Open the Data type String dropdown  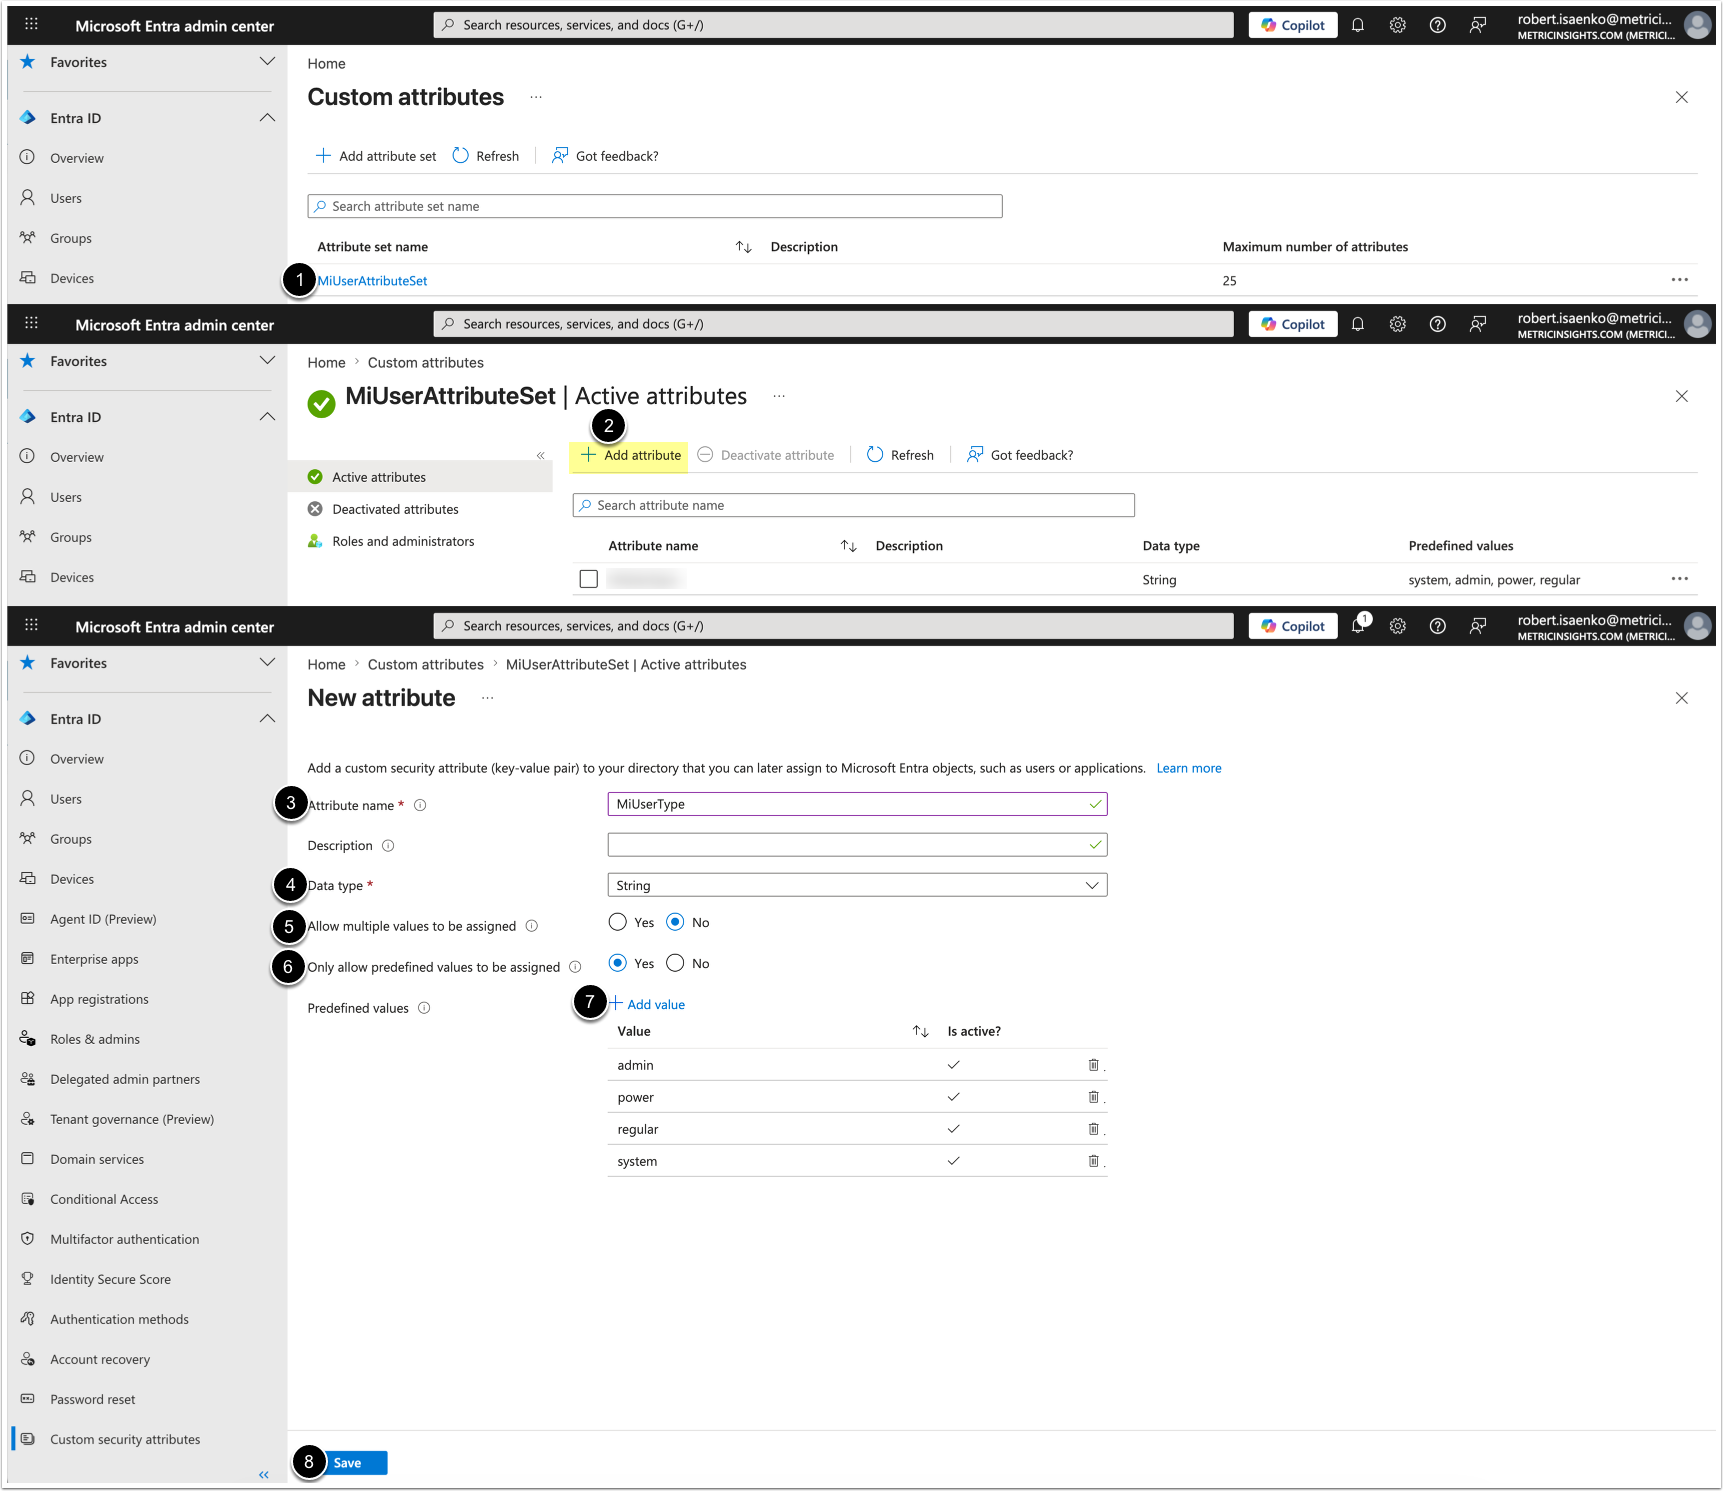coord(857,885)
